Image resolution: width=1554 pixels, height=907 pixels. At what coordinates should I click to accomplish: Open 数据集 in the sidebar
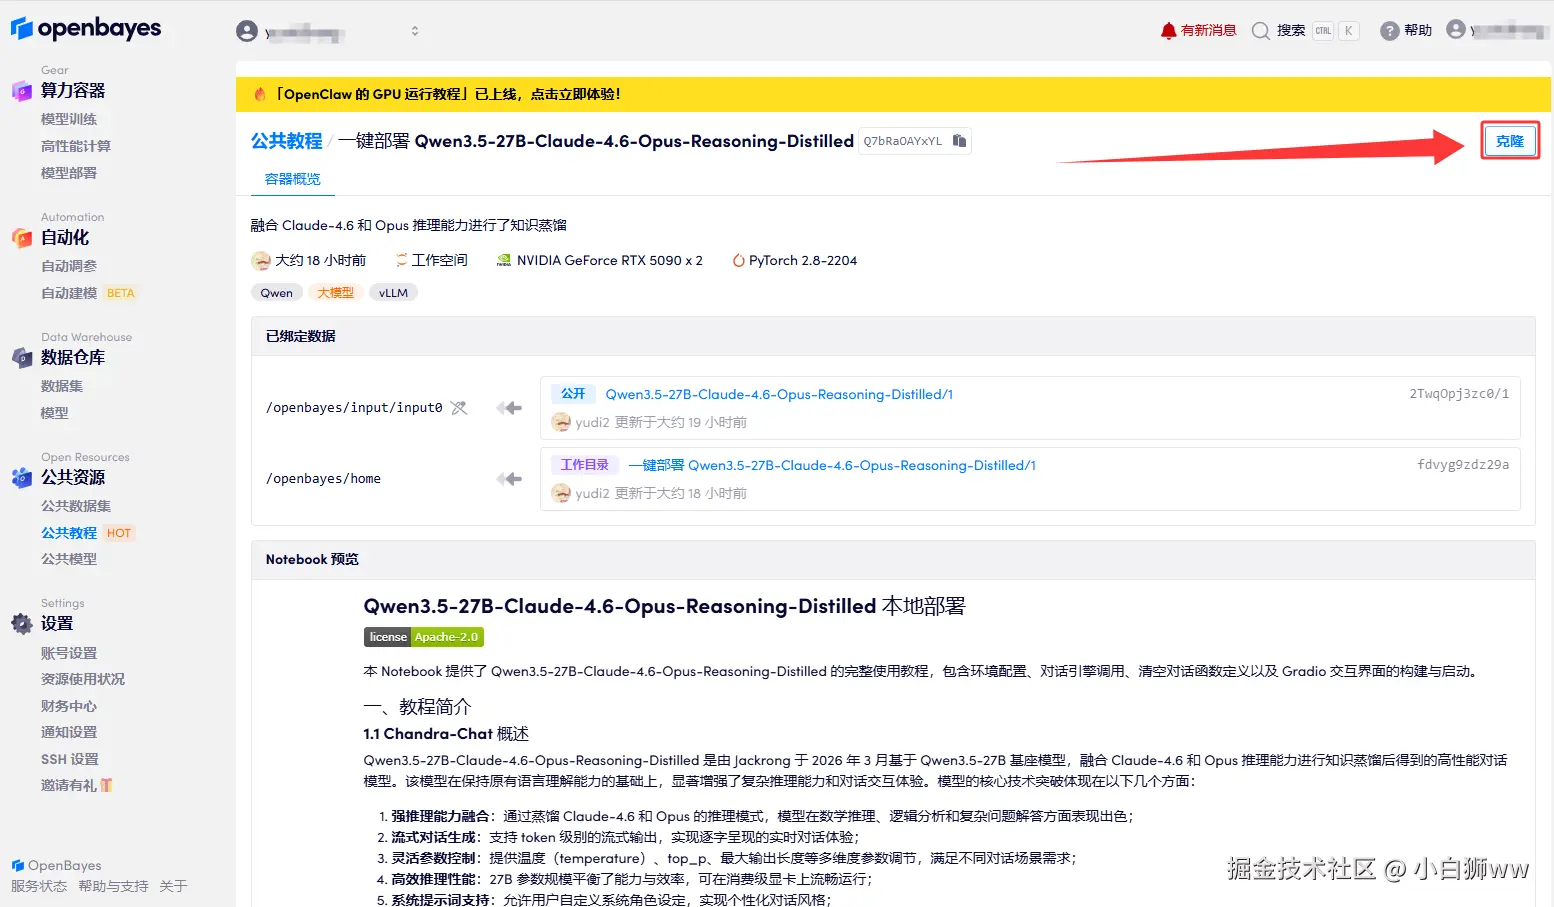click(62, 386)
